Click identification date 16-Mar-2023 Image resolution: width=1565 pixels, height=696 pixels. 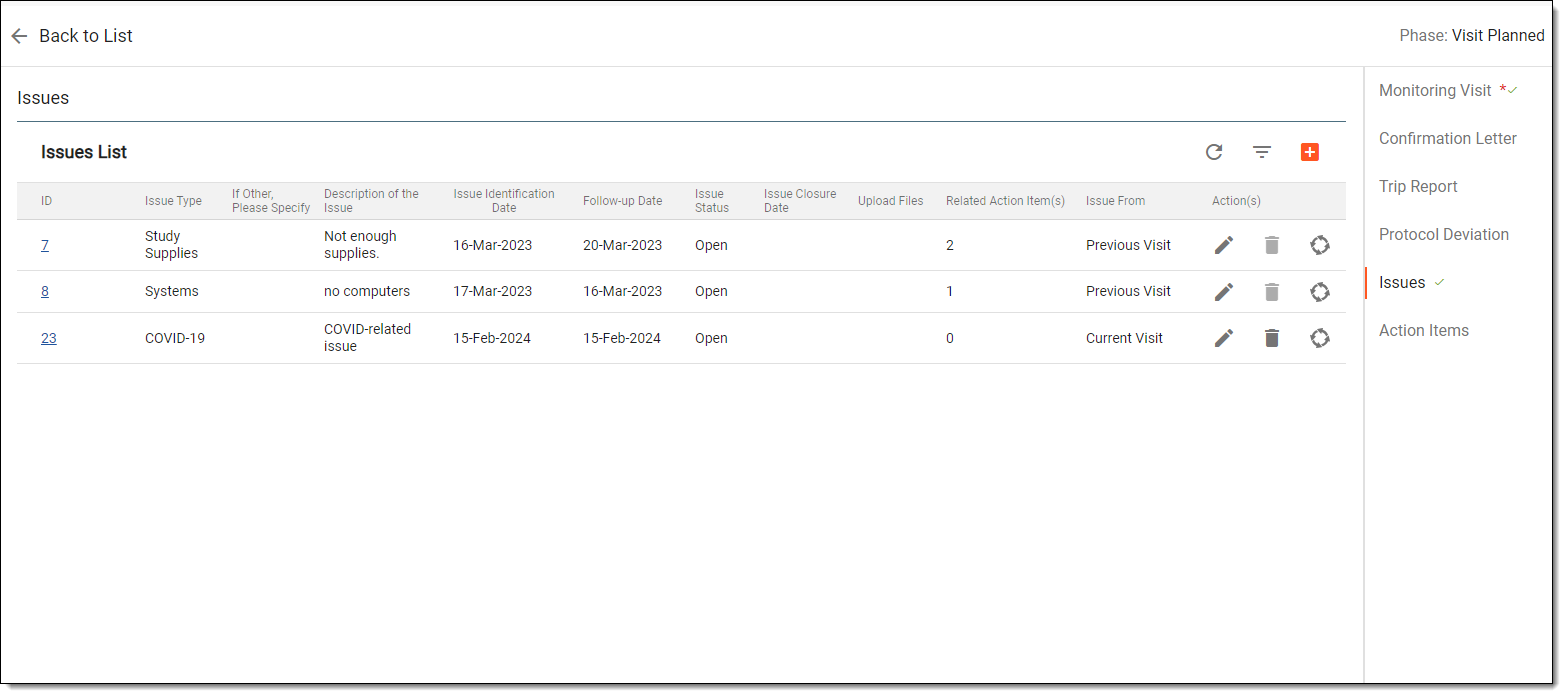click(x=492, y=245)
